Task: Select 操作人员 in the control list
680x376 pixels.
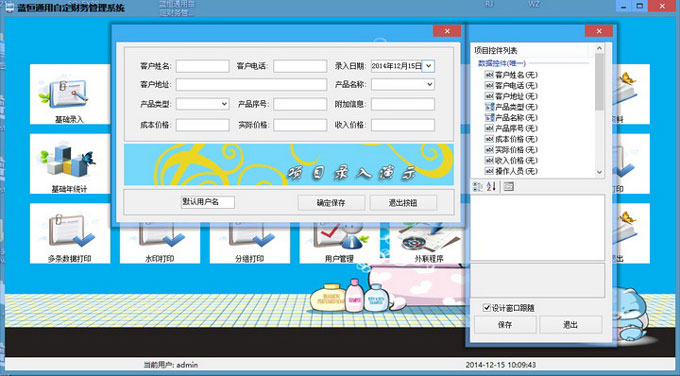Action: click(511, 171)
